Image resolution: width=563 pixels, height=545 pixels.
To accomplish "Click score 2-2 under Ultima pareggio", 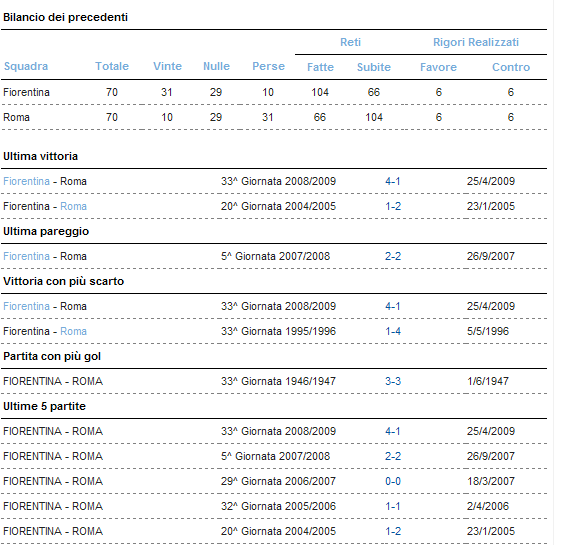I will 393,256.
